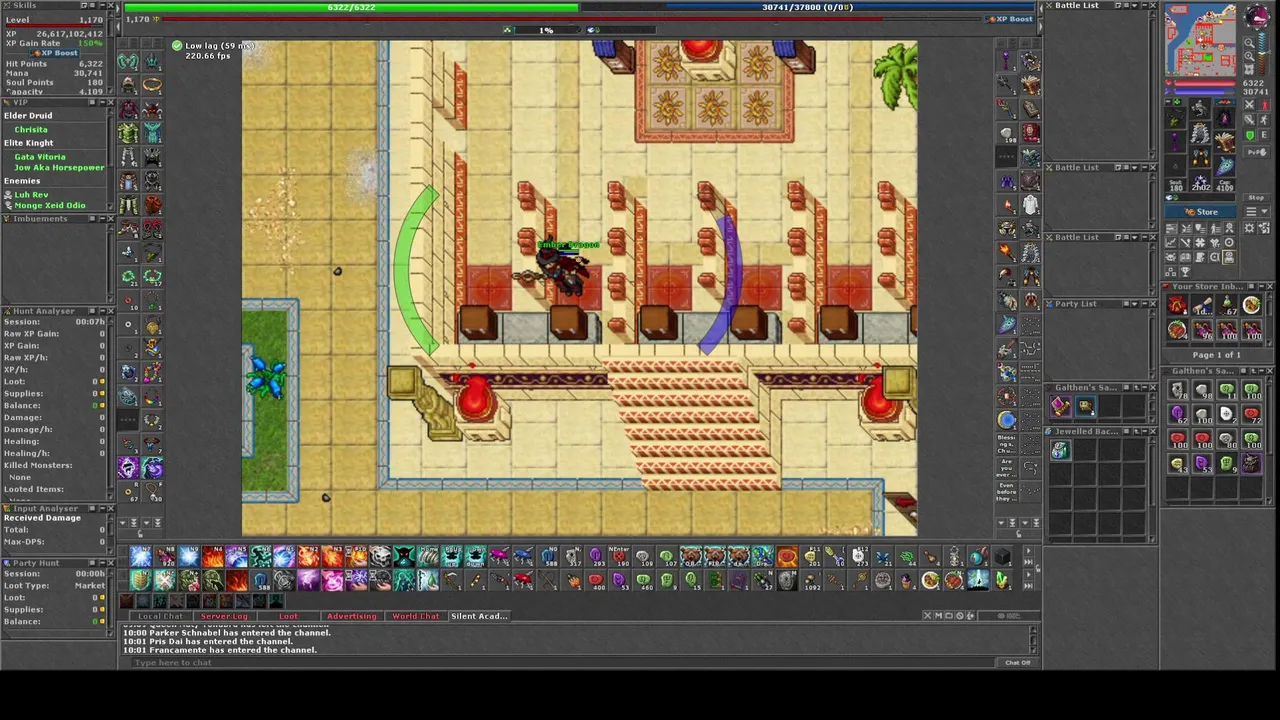The height and width of the screenshot is (720, 1280).
Task: Click the chat log scrollbar
Action: click(x=1033, y=640)
